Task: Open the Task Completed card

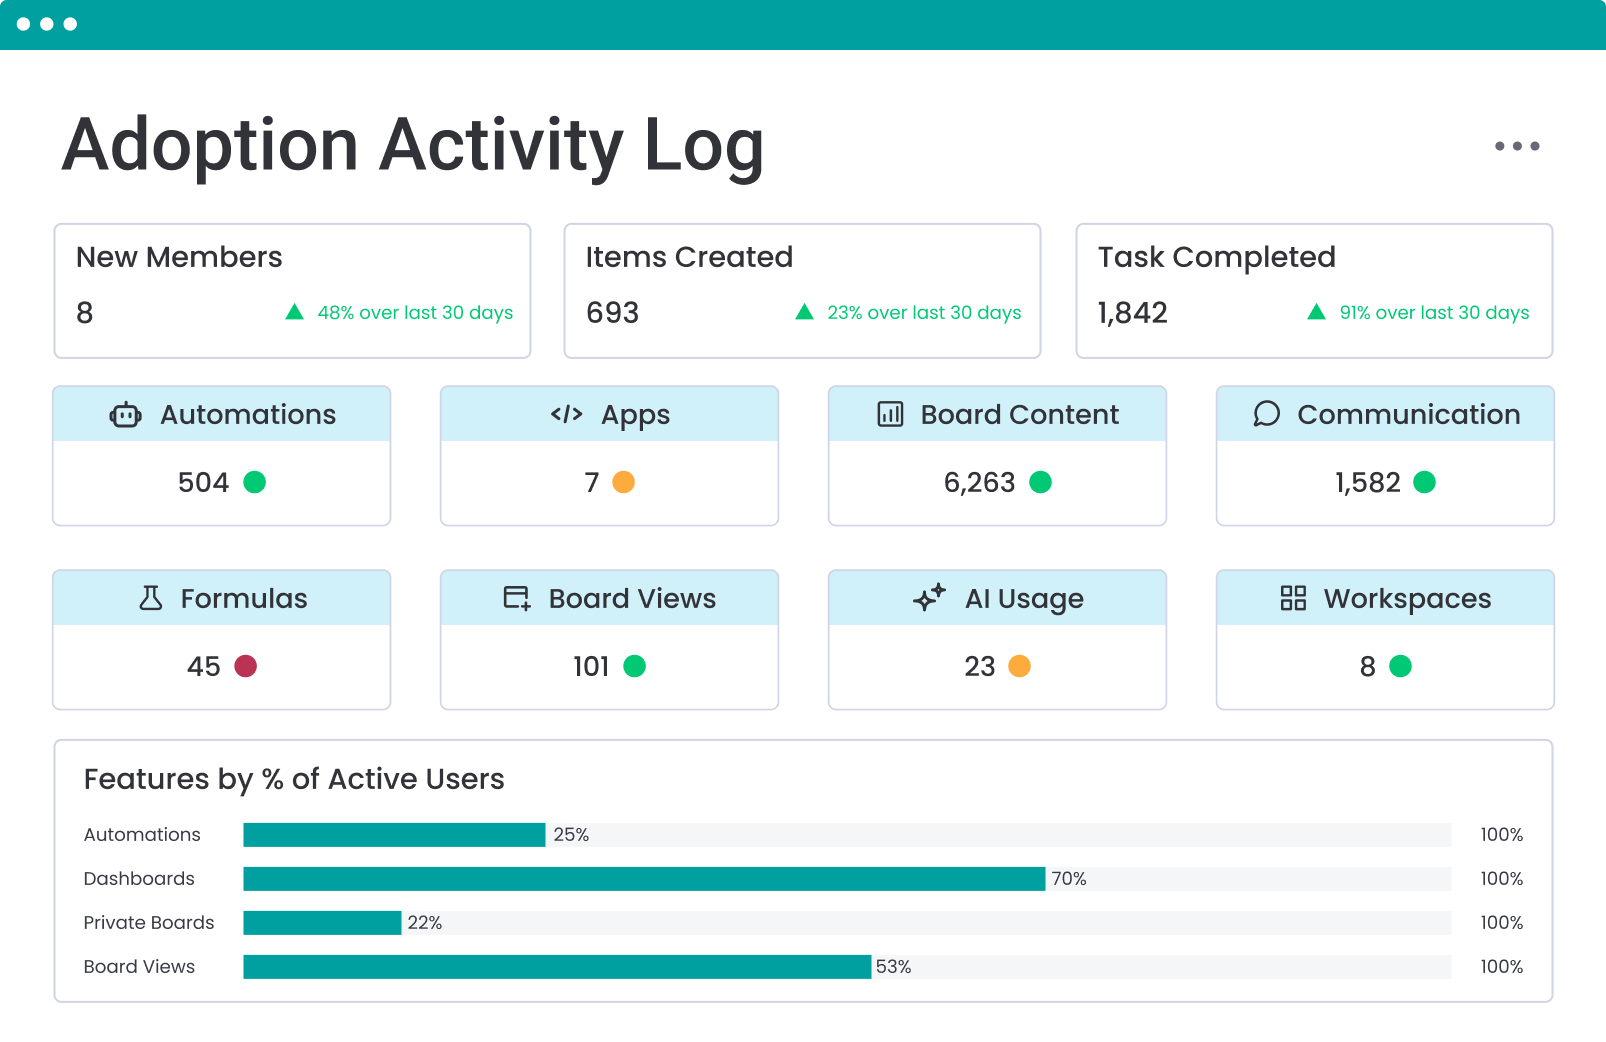Action: point(1313,290)
